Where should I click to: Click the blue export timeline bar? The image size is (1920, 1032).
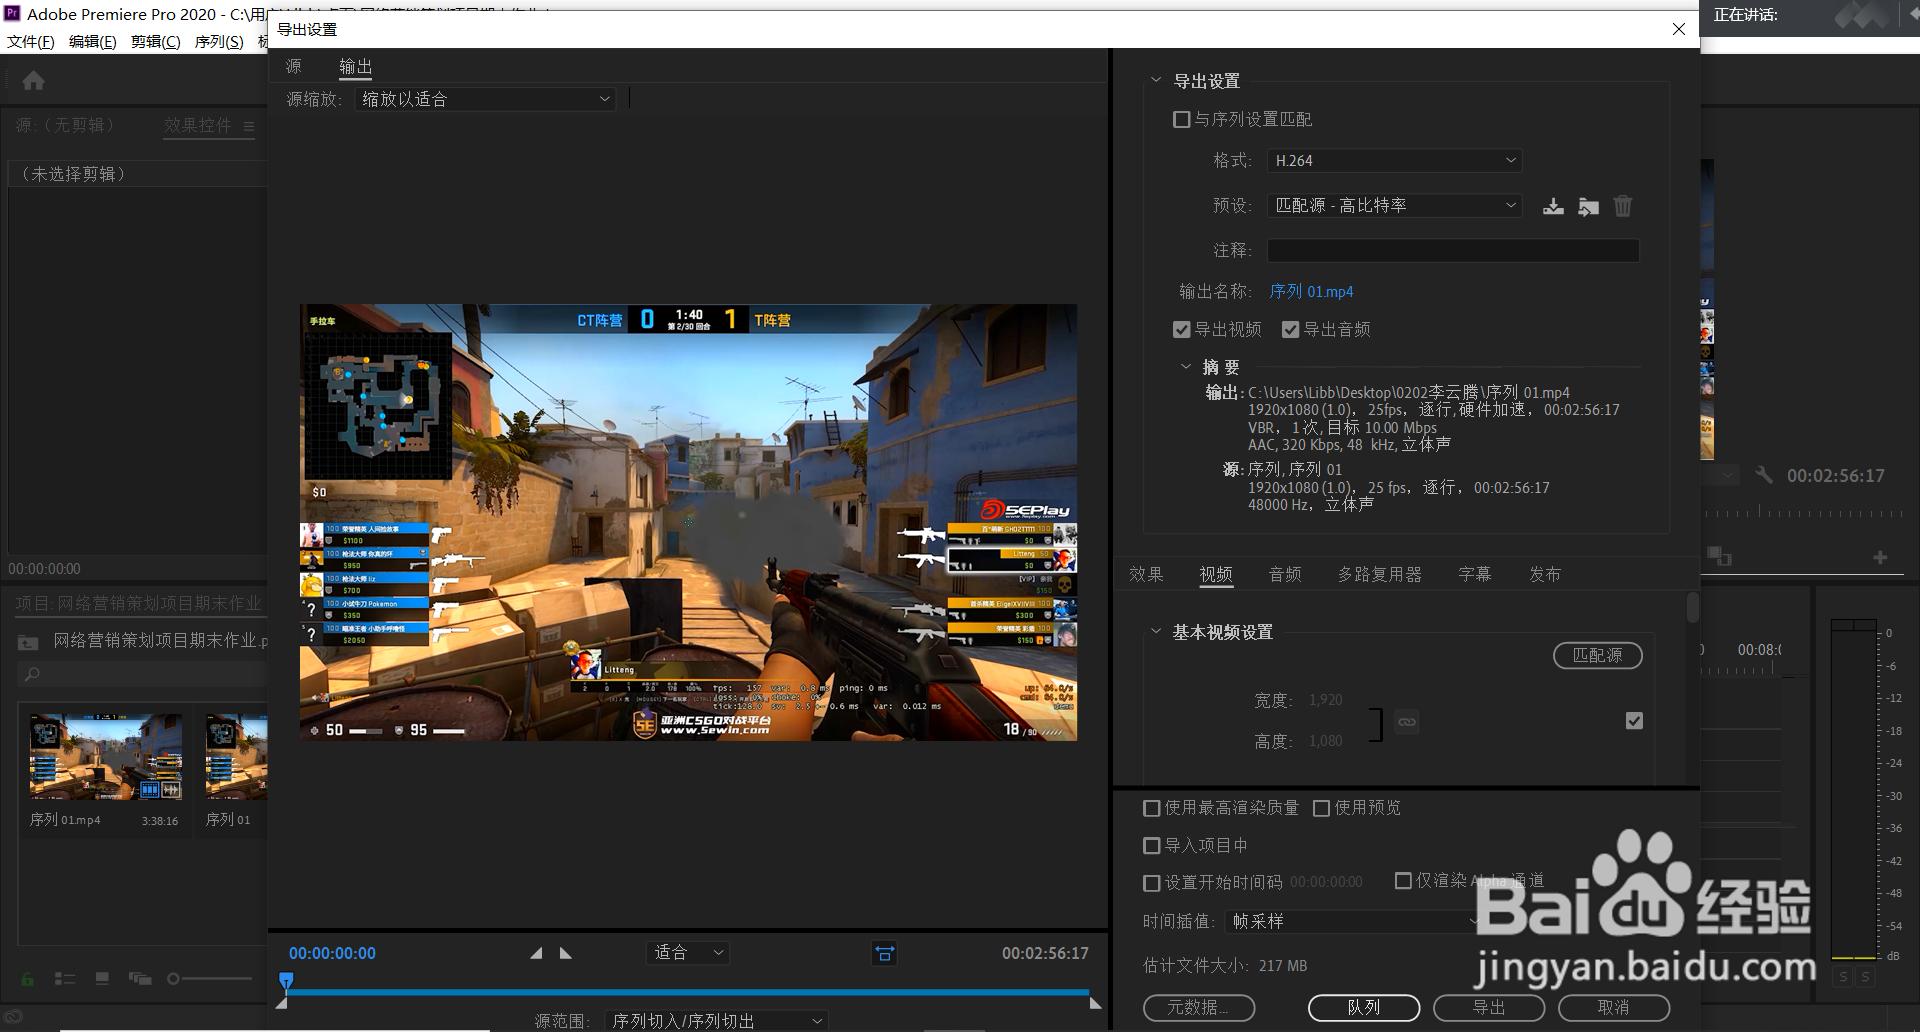click(x=688, y=992)
